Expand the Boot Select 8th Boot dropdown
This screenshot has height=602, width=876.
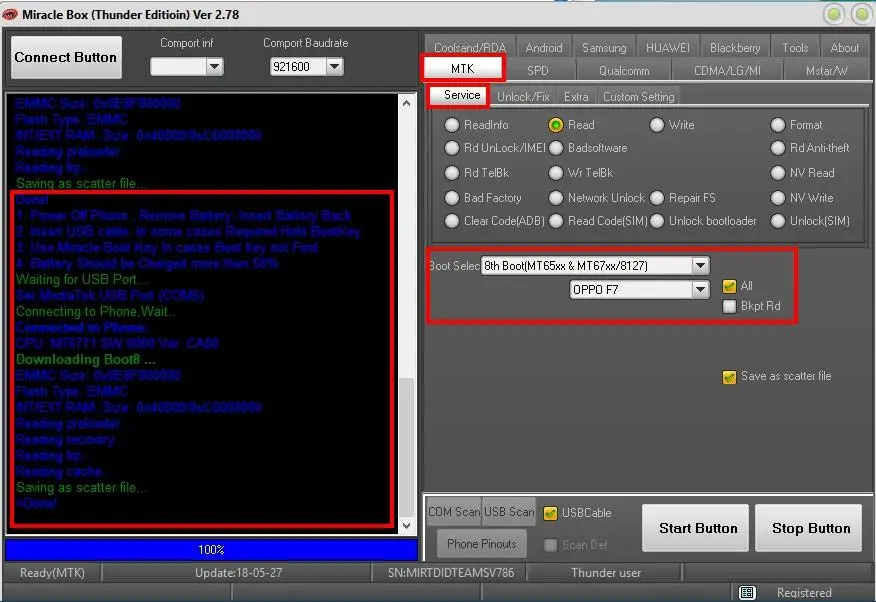(700, 266)
